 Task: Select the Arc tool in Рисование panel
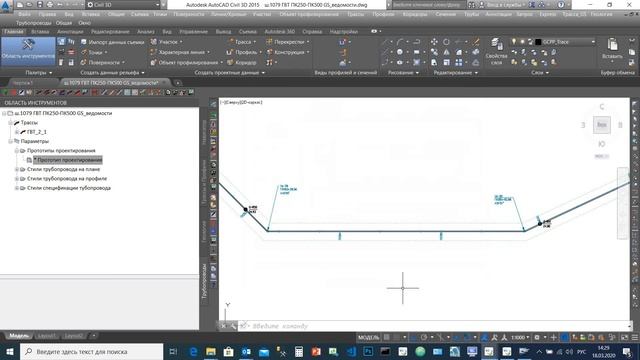[400, 42]
